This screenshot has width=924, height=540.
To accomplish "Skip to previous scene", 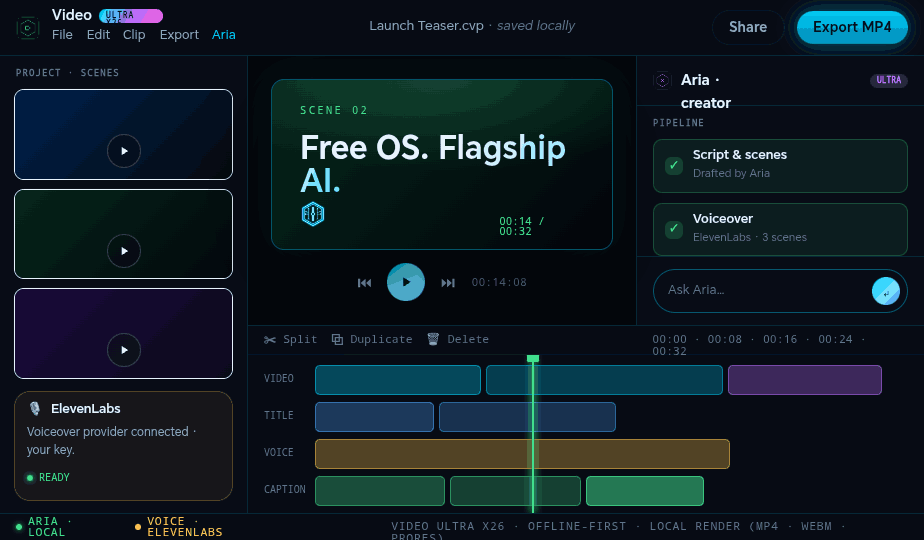I will (x=364, y=283).
